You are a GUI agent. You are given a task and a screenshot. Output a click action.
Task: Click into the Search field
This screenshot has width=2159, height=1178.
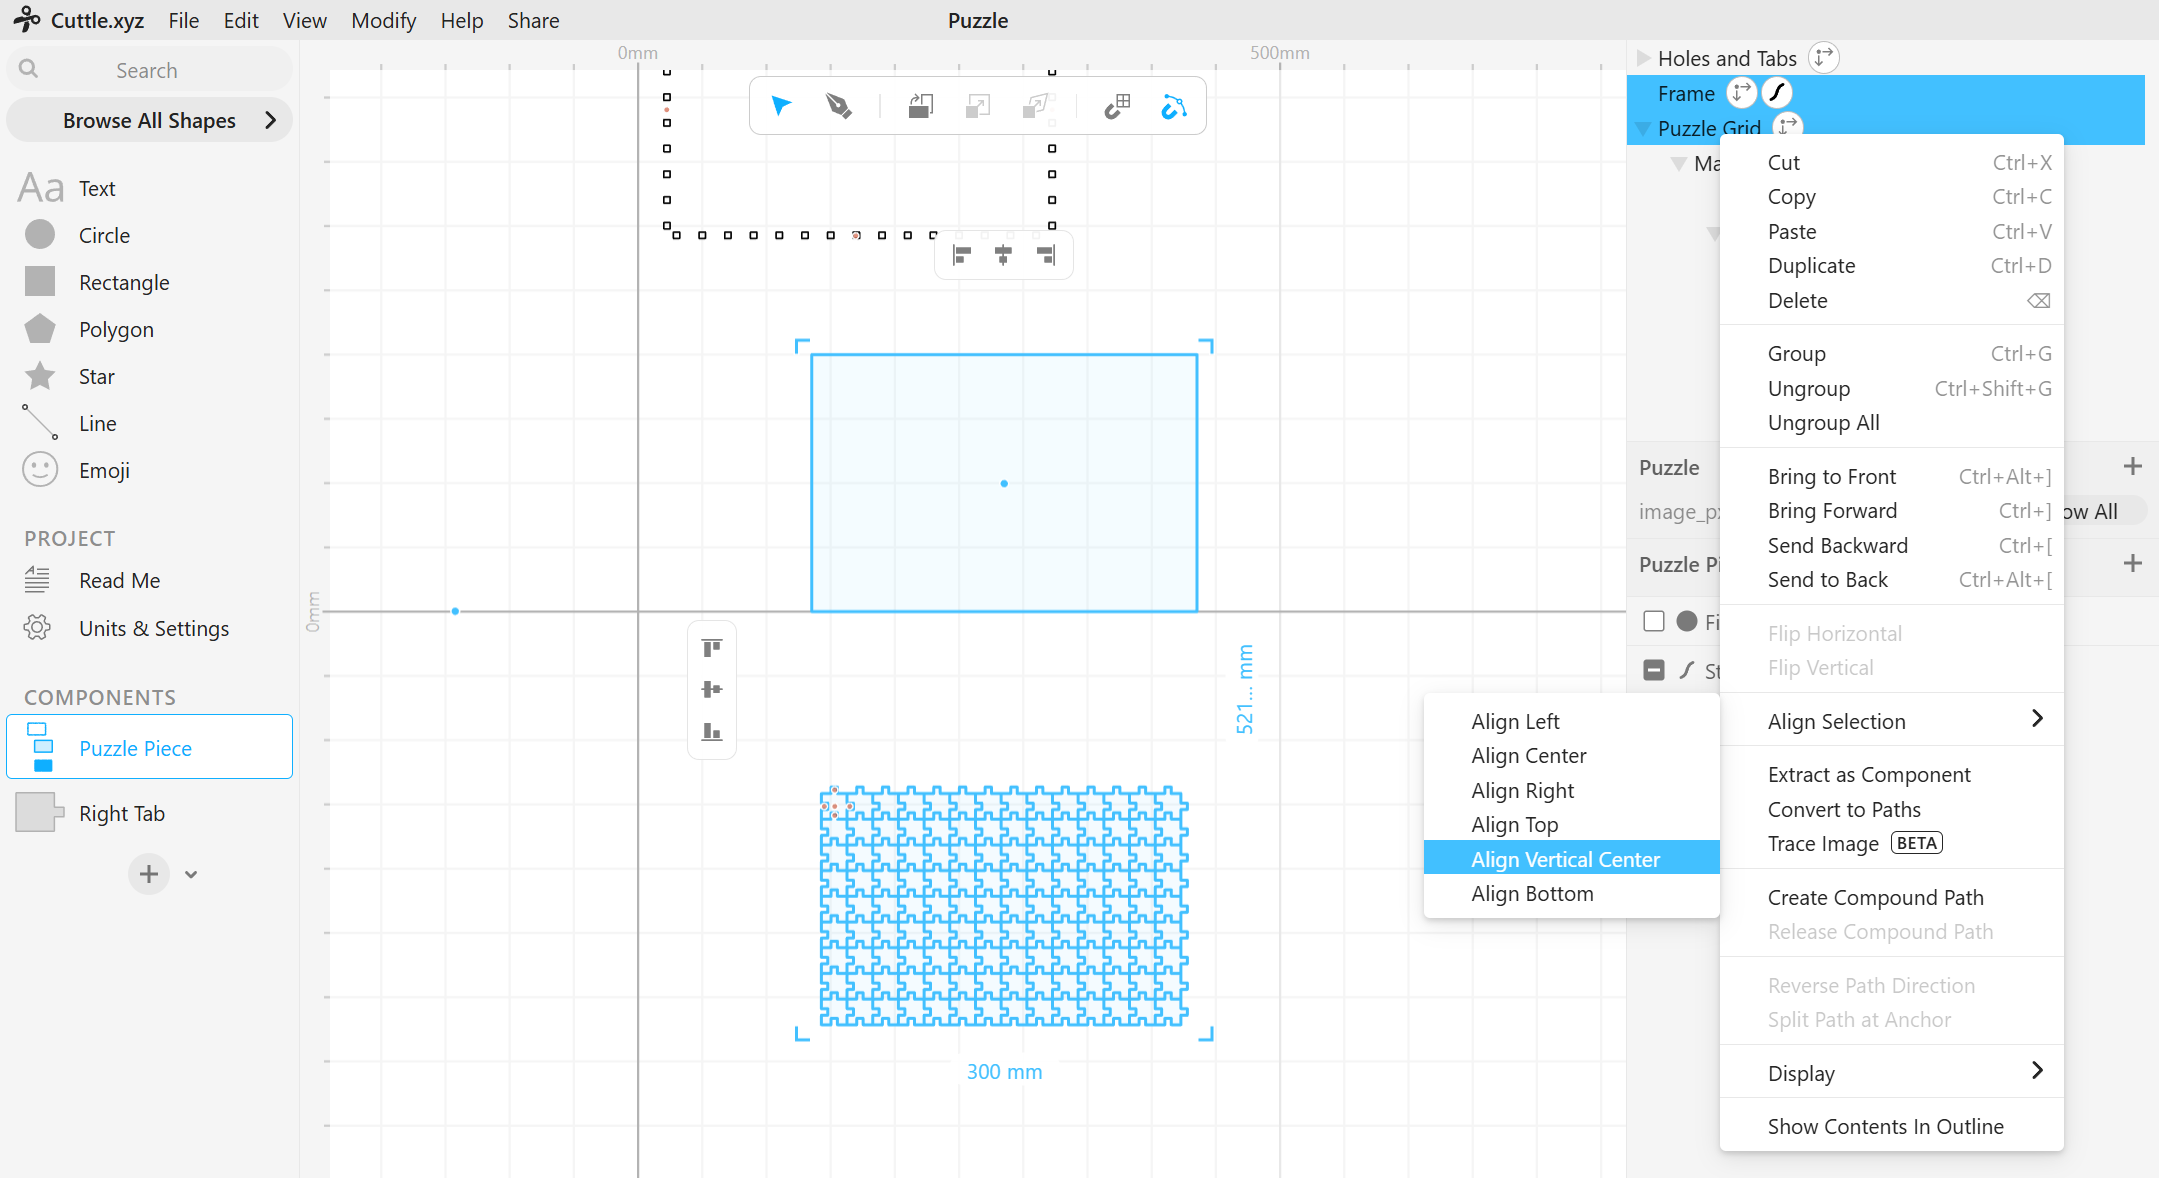[149, 69]
